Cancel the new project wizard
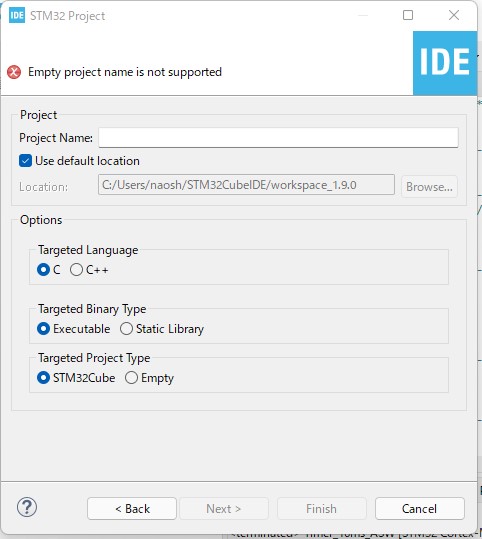This screenshot has width=482, height=539. [x=420, y=509]
